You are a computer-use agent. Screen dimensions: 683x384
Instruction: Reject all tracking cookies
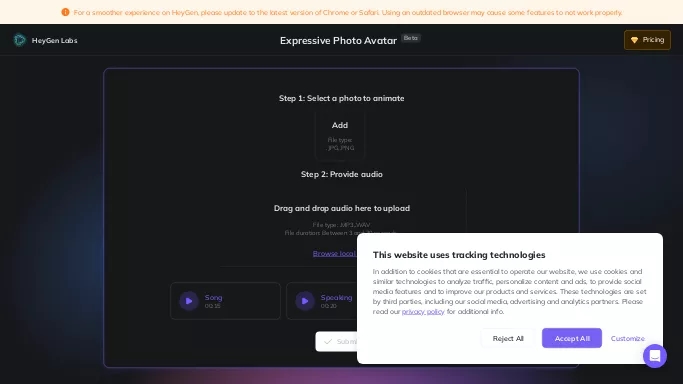click(x=508, y=338)
